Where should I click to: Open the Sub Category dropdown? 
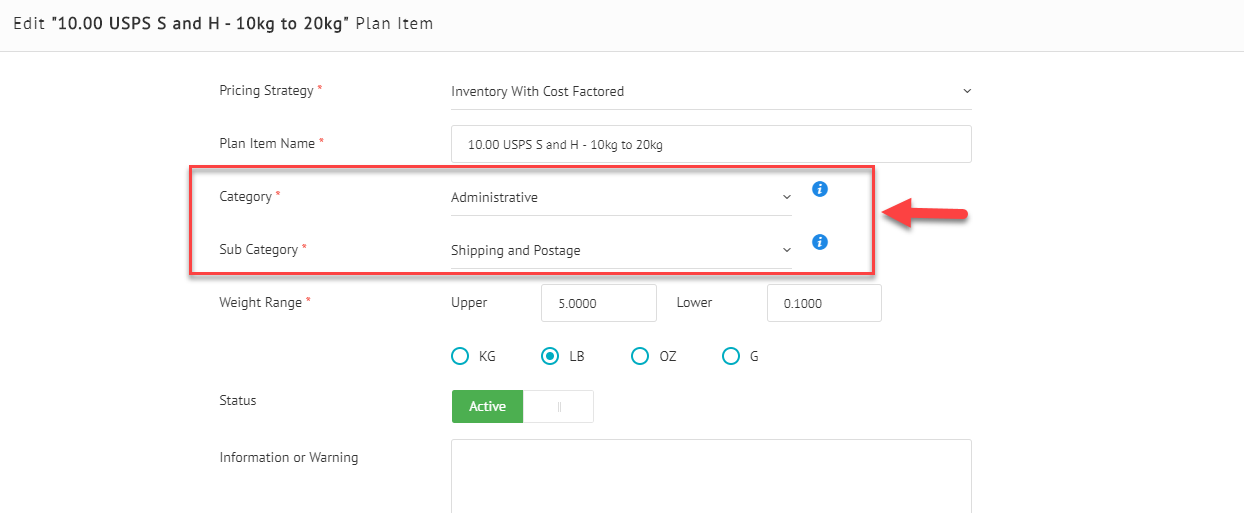click(x=620, y=251)
